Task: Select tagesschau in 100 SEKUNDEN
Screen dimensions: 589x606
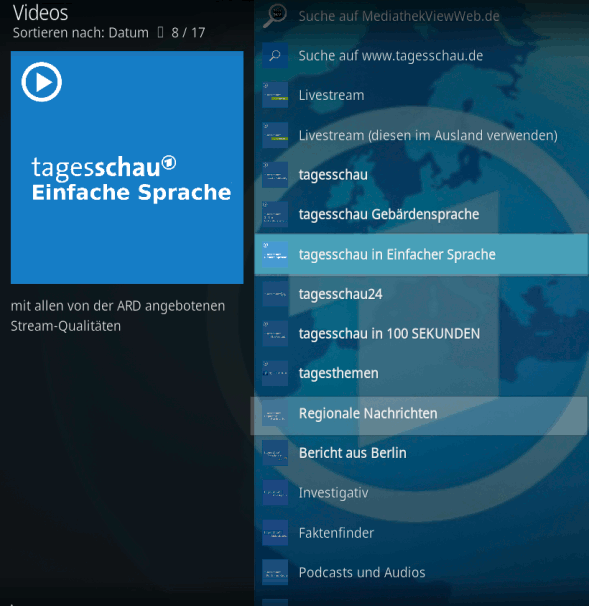Action: pos(421,334)
